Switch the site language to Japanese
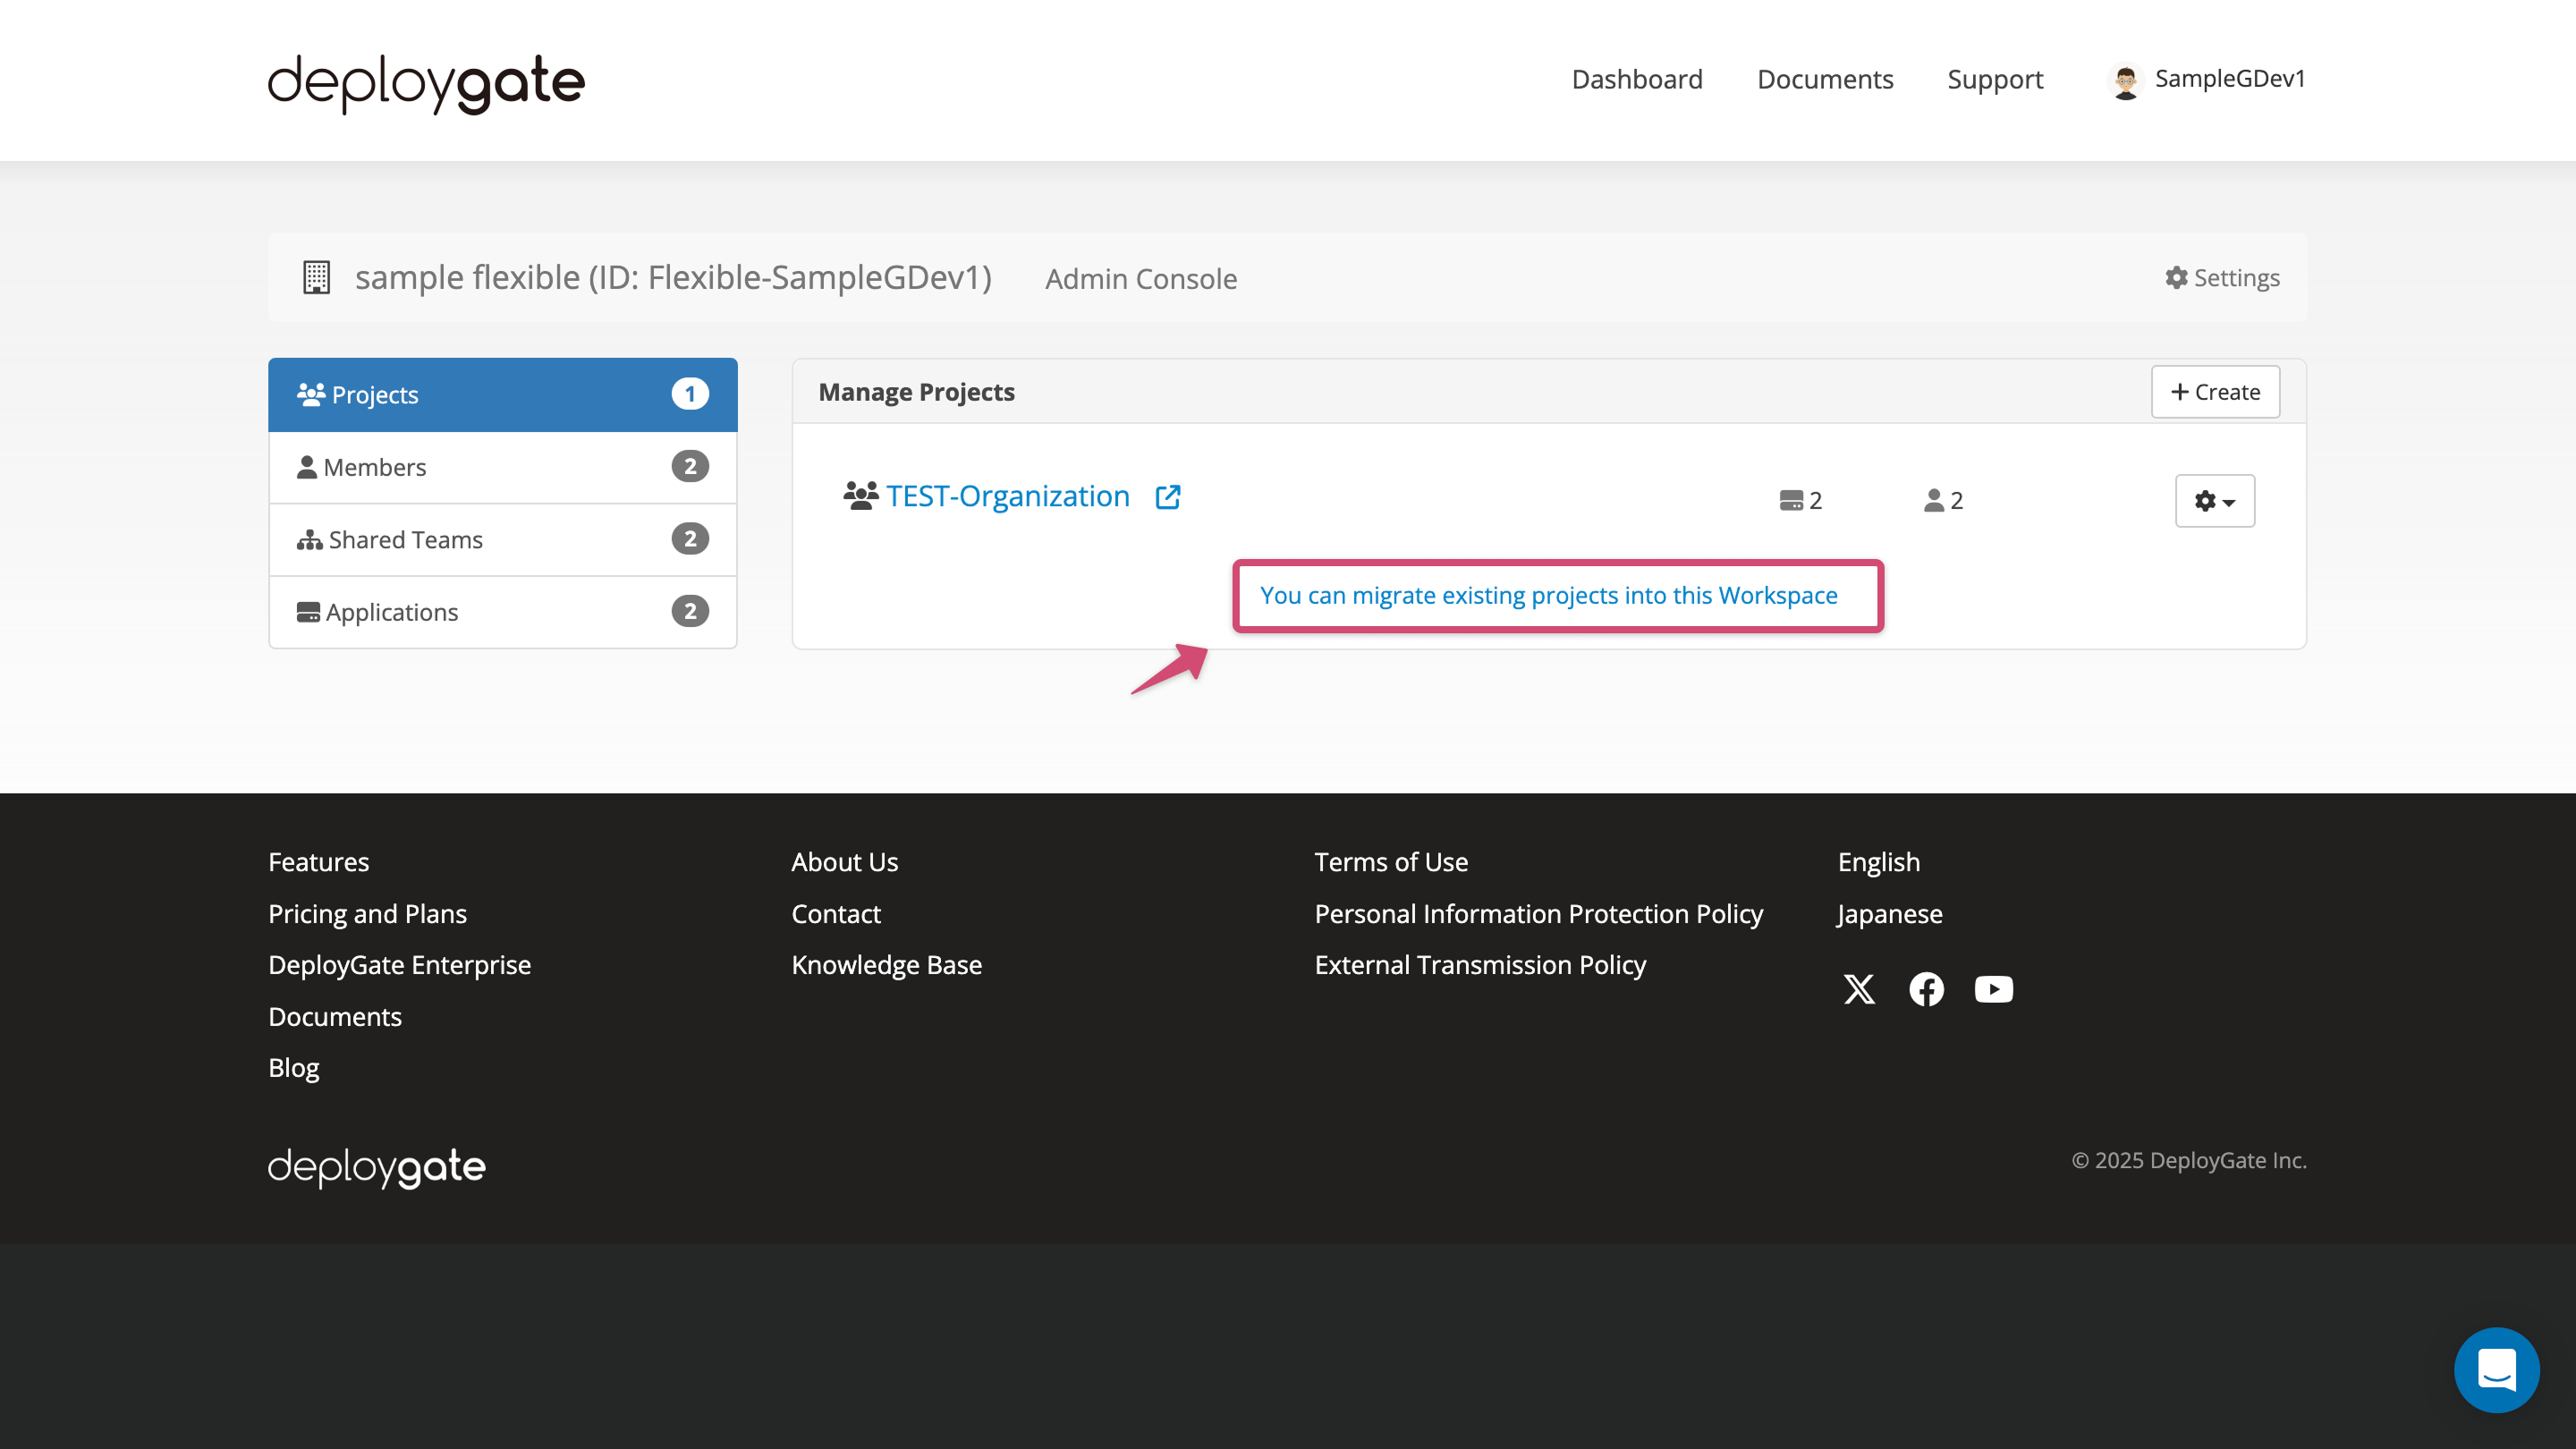This screenshot has height=1449, width=2576. click(1889, 913)
